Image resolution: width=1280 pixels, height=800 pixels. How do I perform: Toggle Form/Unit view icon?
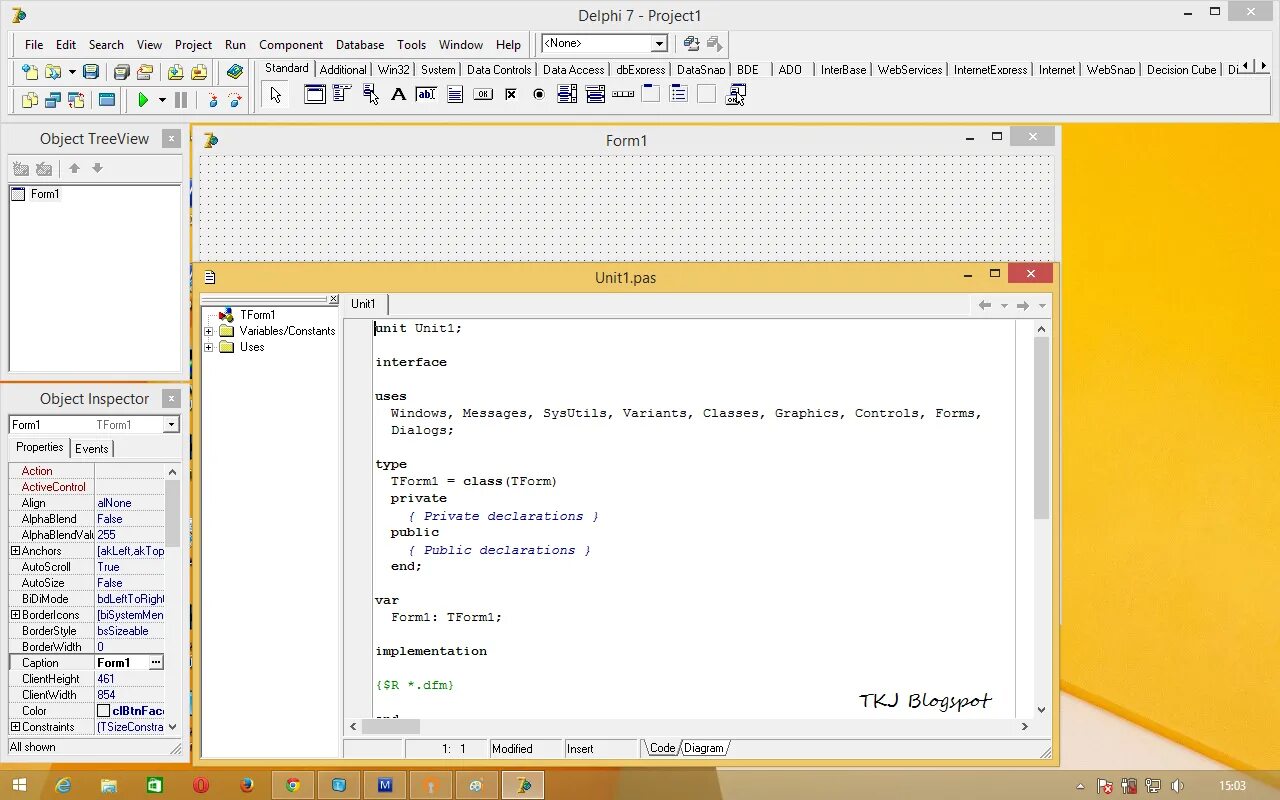pyautogui.click(x=76, y=100)
